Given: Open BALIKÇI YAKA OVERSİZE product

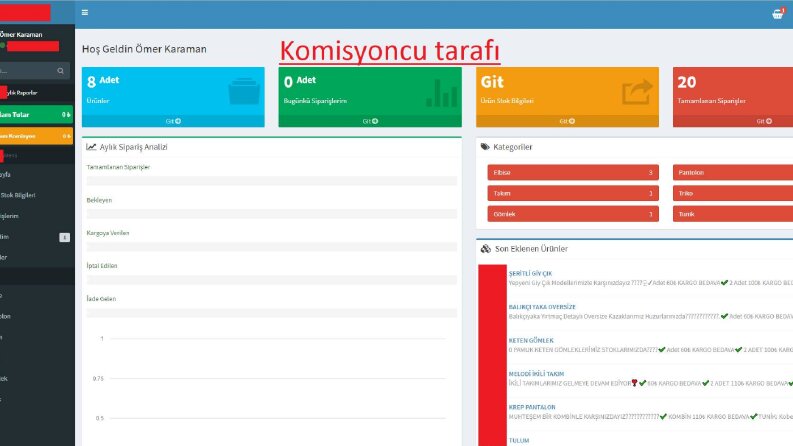Looking at the screenshot, I should click(542, 307).
